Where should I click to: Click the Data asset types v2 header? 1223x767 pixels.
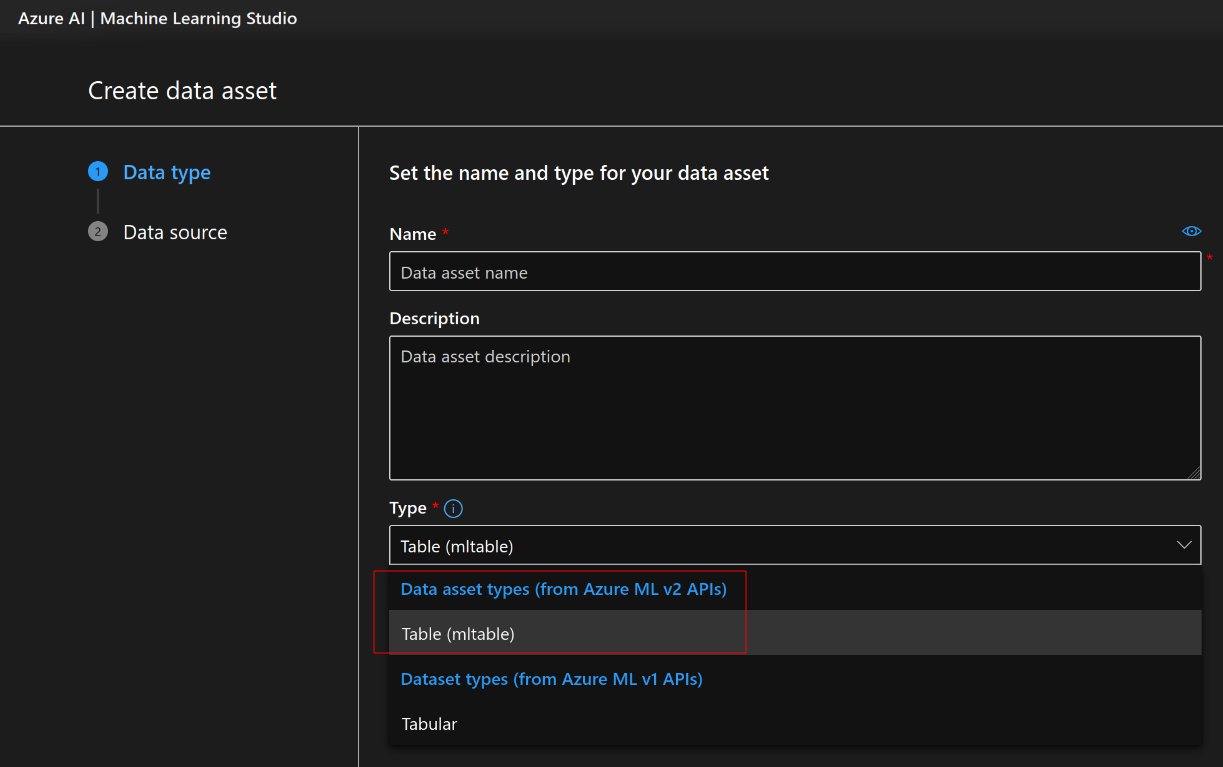563,589
